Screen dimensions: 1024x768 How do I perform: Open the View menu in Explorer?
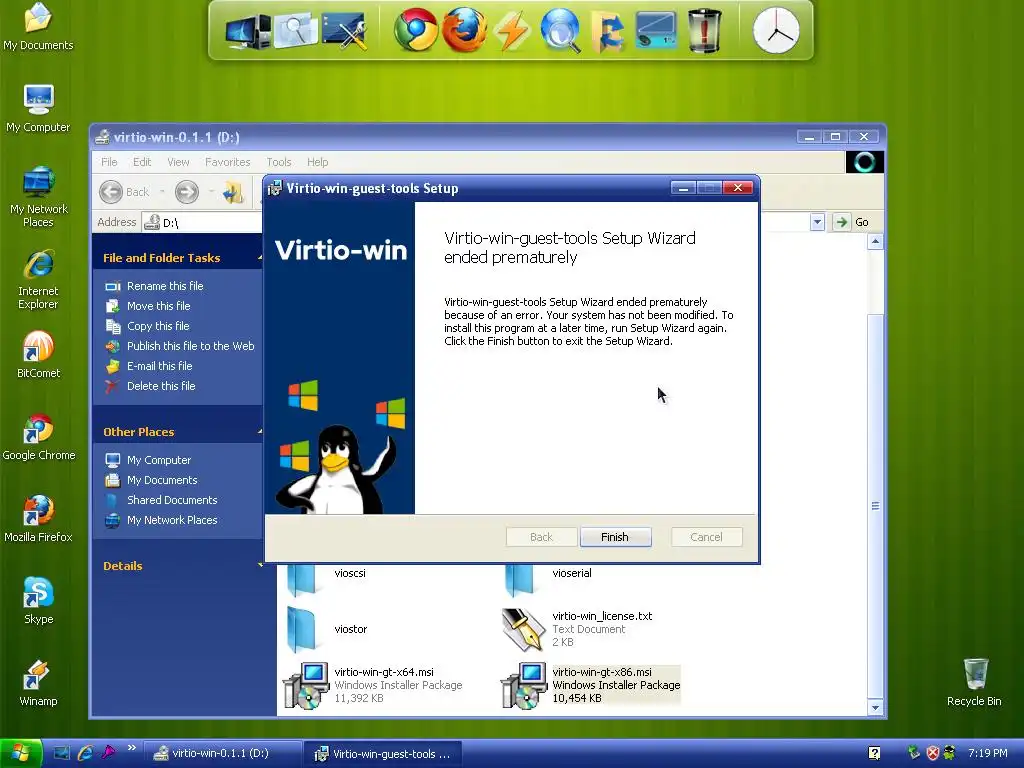178,162
